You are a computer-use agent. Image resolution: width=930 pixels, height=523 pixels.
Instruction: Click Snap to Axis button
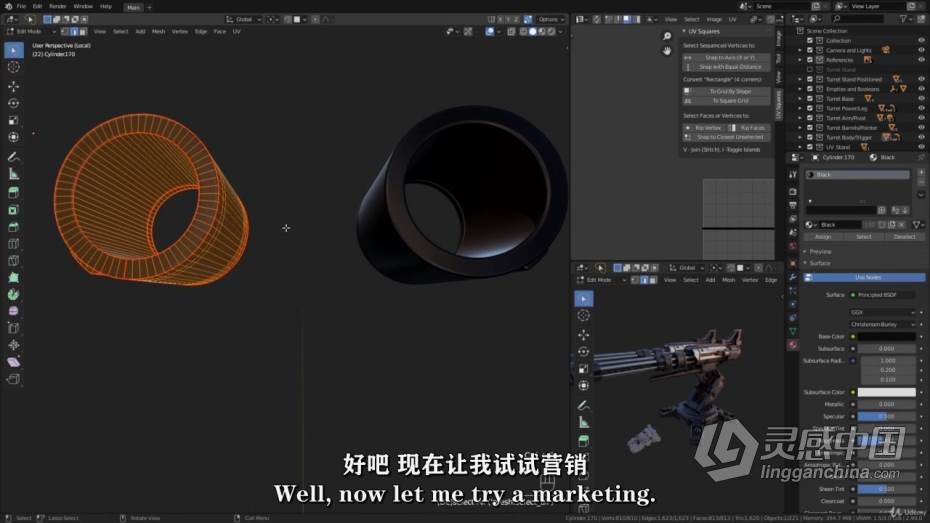[727, 58]
